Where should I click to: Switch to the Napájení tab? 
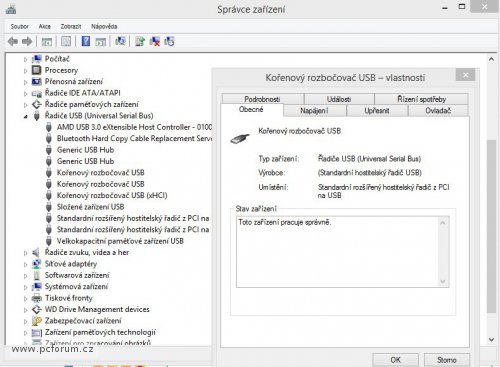point(314,110)
